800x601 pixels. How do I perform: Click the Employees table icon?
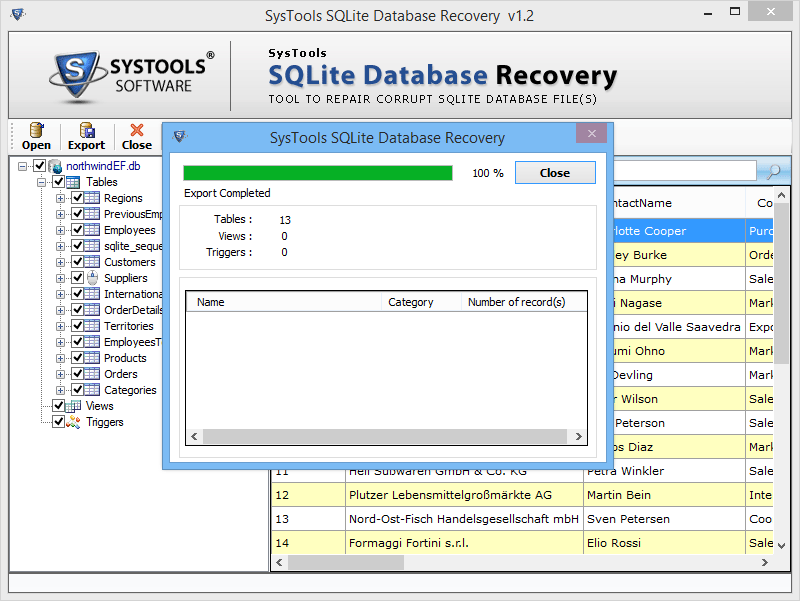pyautogui.click(x=92, y=230)
